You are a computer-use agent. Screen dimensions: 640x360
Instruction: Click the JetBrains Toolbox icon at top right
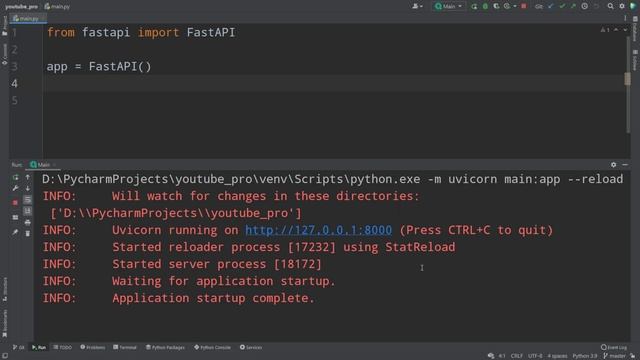[x=633, y=6]
